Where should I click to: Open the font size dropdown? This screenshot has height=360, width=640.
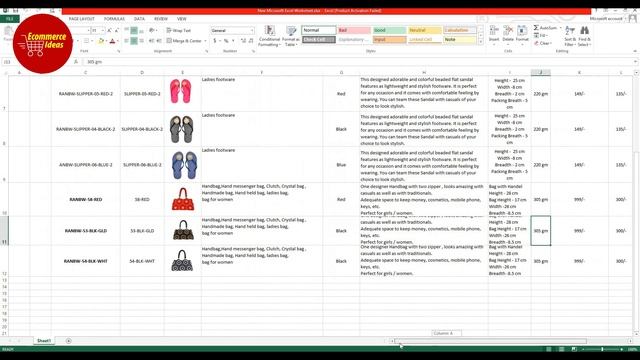click(102, 31)
